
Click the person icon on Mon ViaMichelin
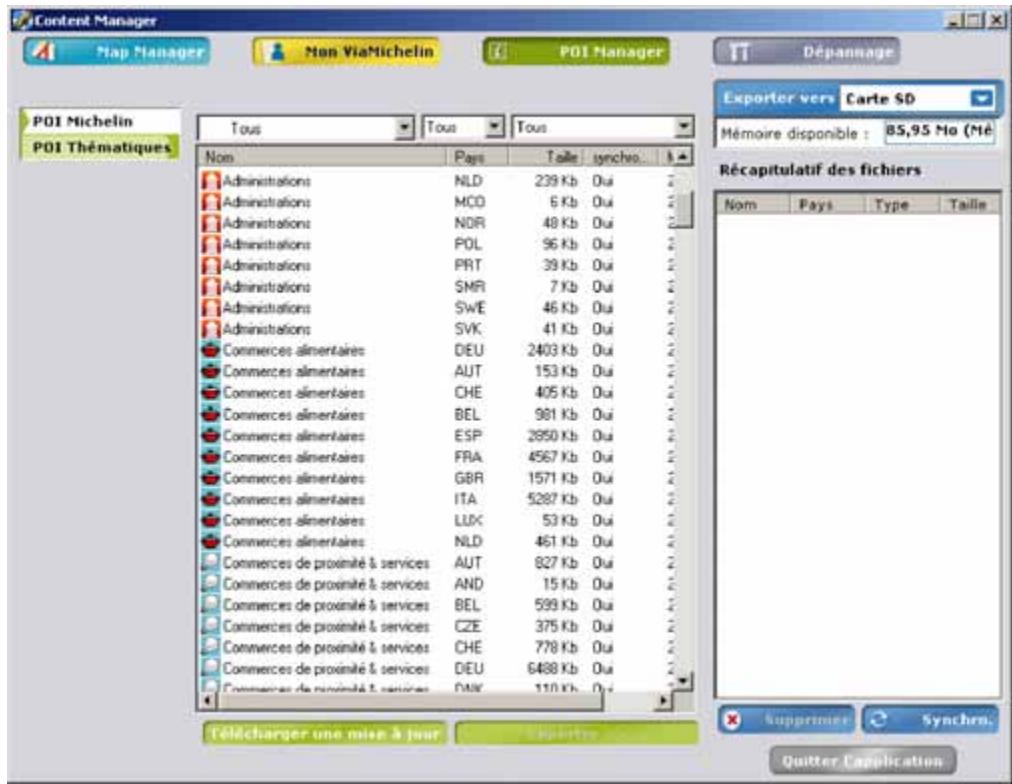278,52
